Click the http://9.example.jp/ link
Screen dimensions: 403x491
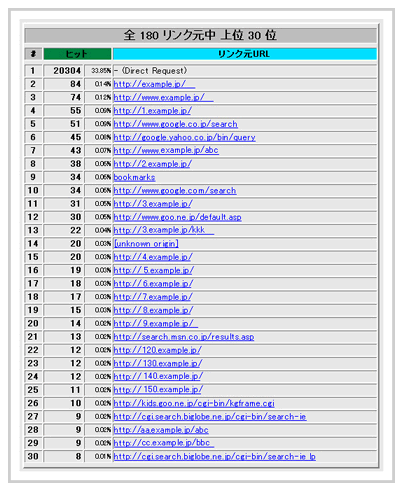point(156,324)
